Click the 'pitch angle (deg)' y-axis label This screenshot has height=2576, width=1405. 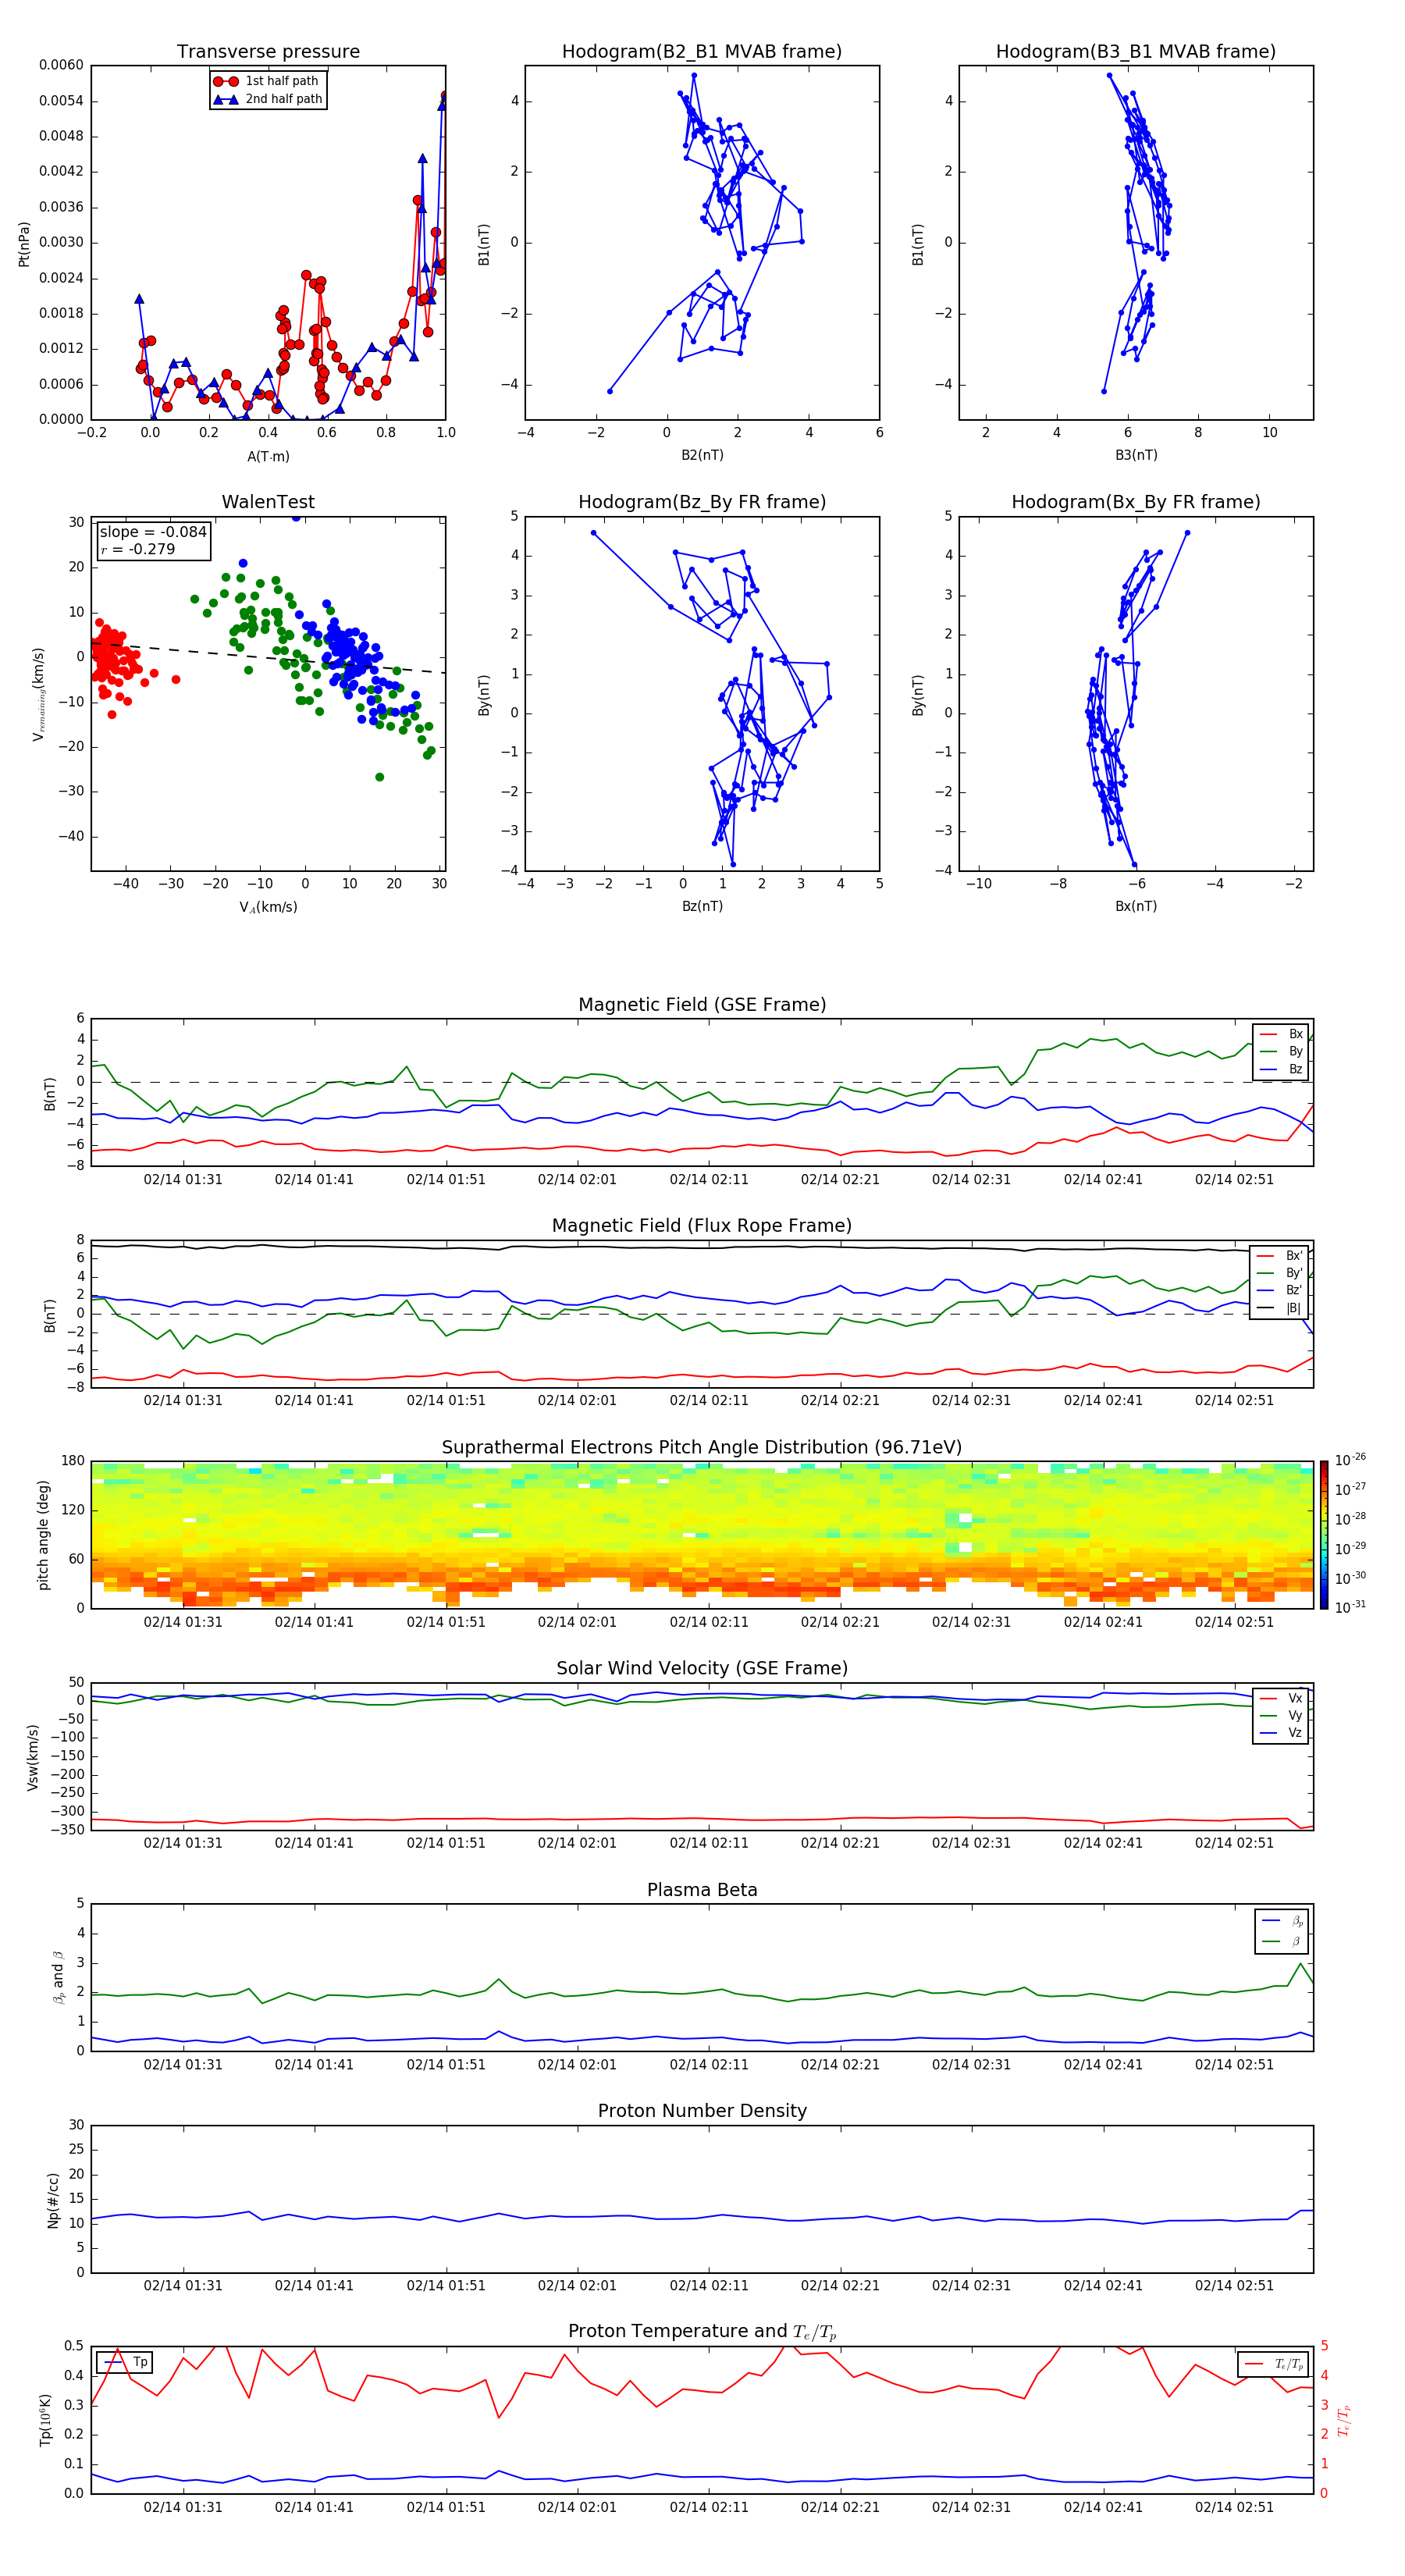click(x=43, y=1535)
